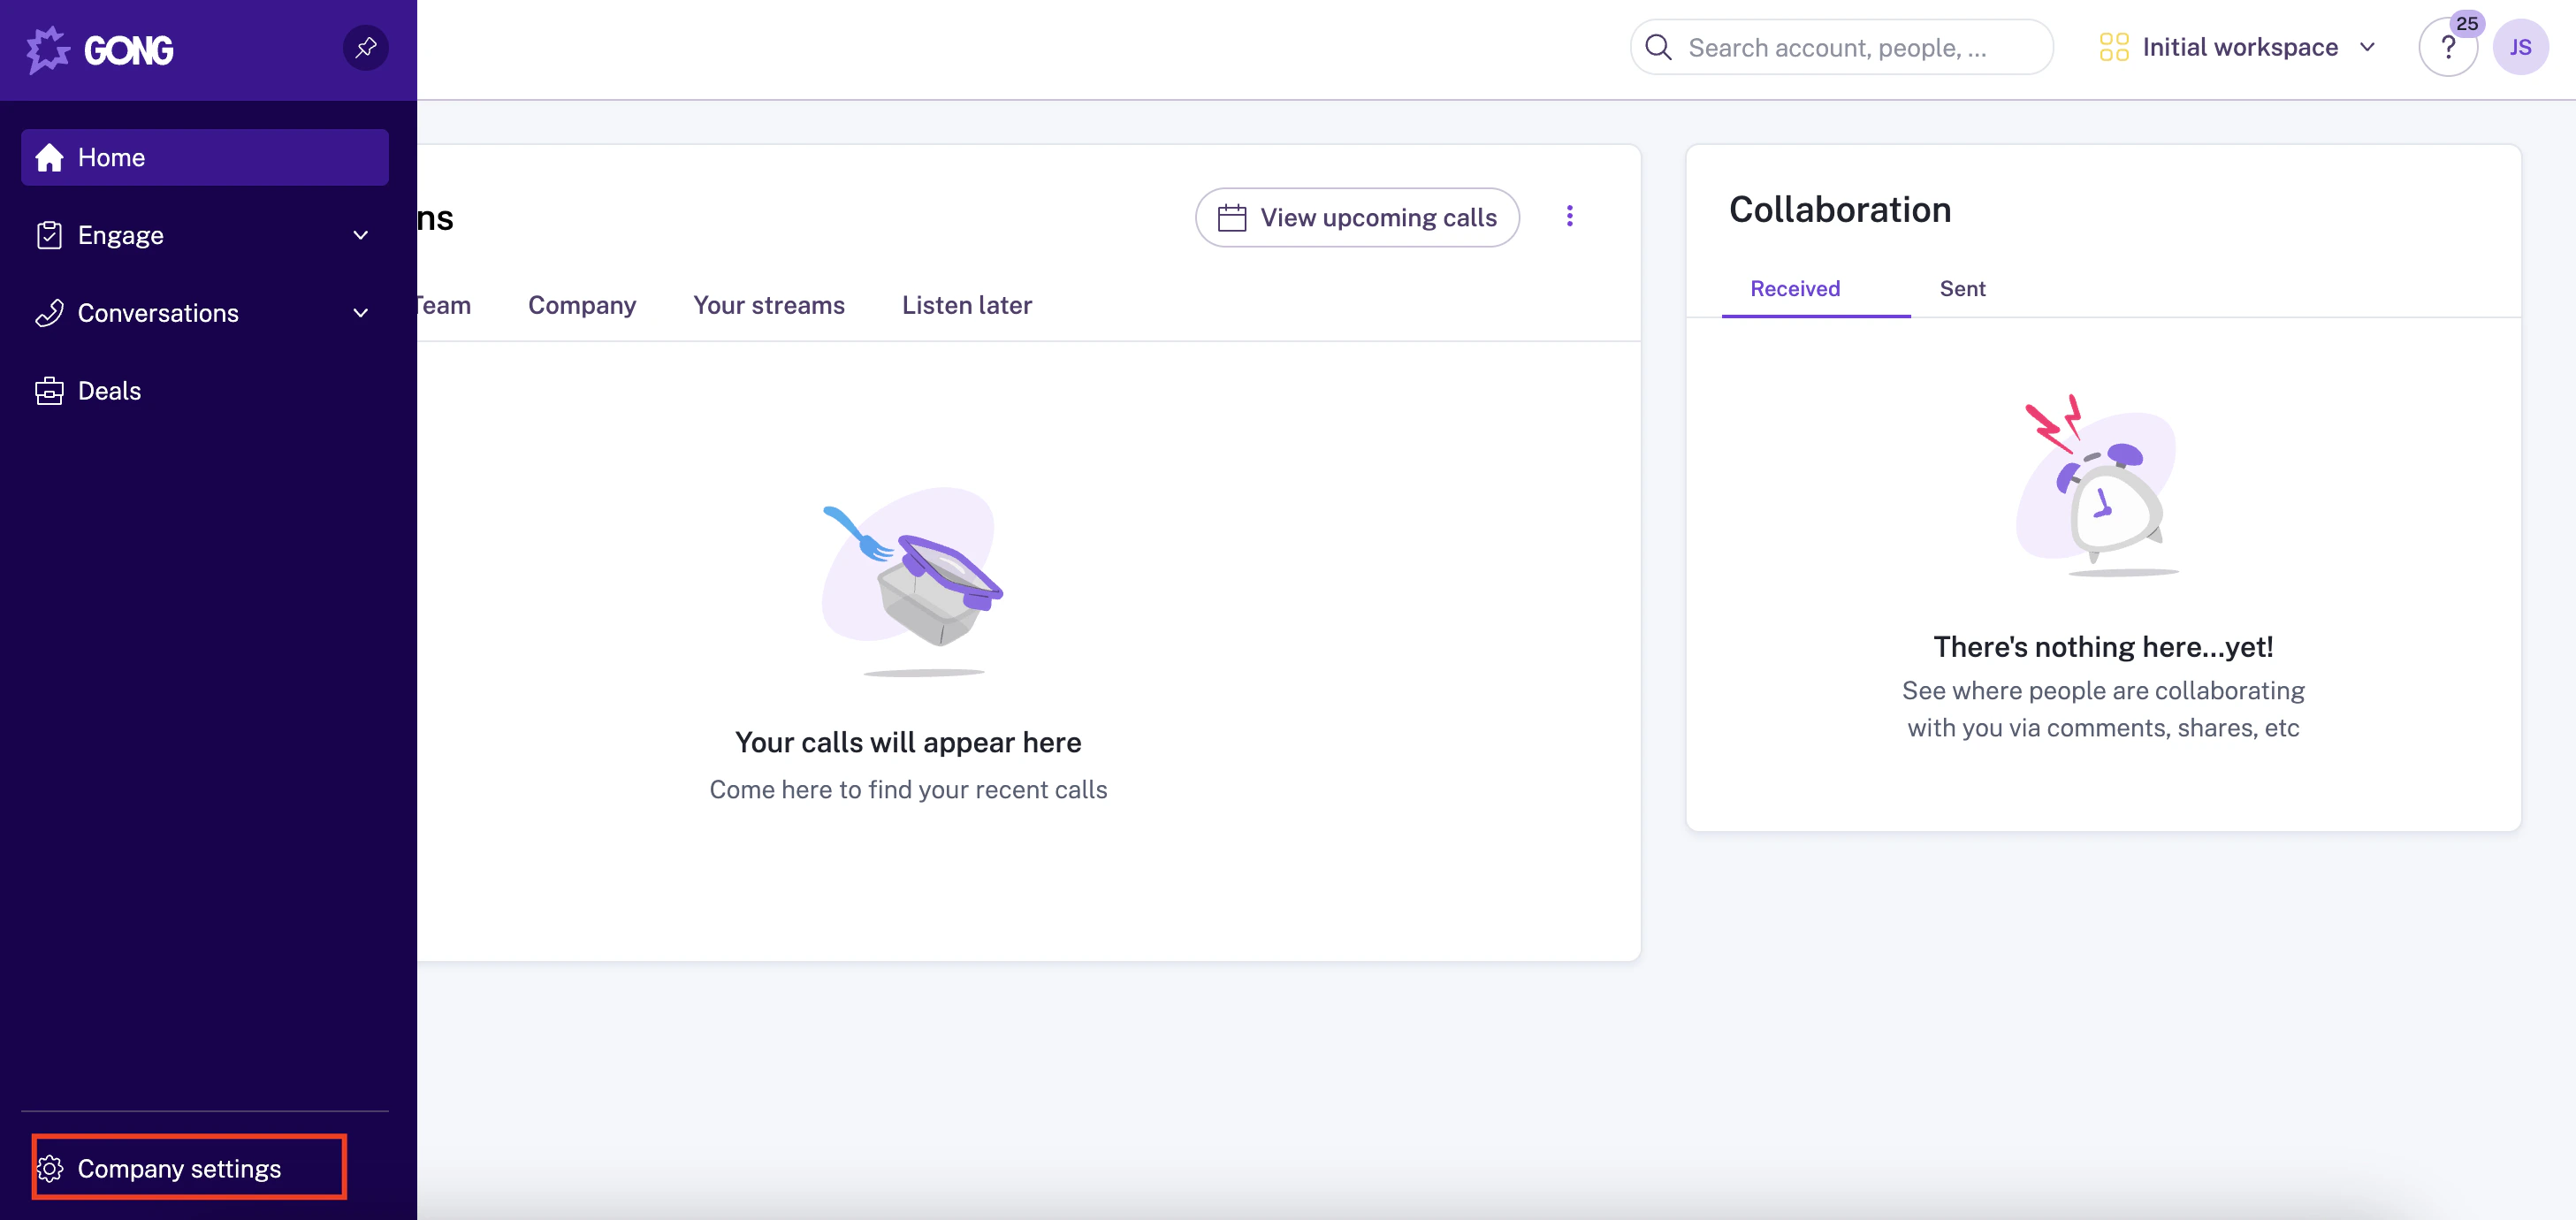Expand the Engage menu chevron
The width and height of the screenshot is (2576, 1220).
pyautogui.click(x=361, y=235)
